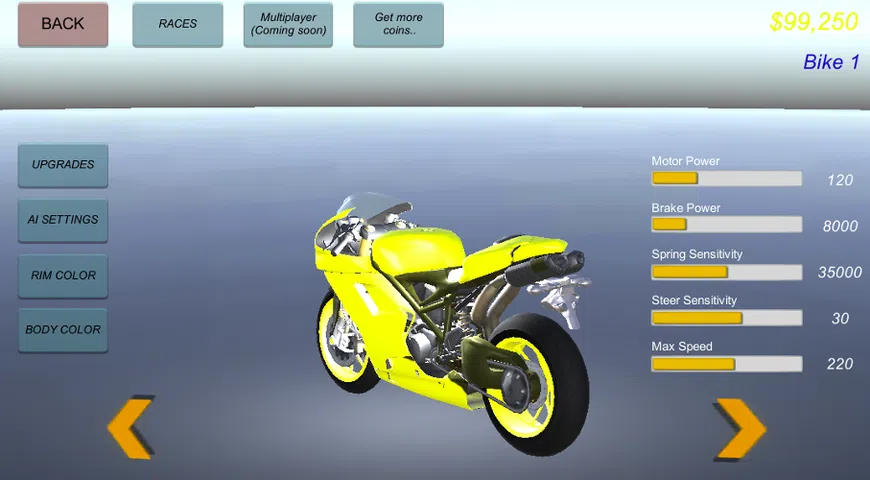Click the Max Speed bar
Viewport: 870px width, 480px height.
(x=726, y=364)
